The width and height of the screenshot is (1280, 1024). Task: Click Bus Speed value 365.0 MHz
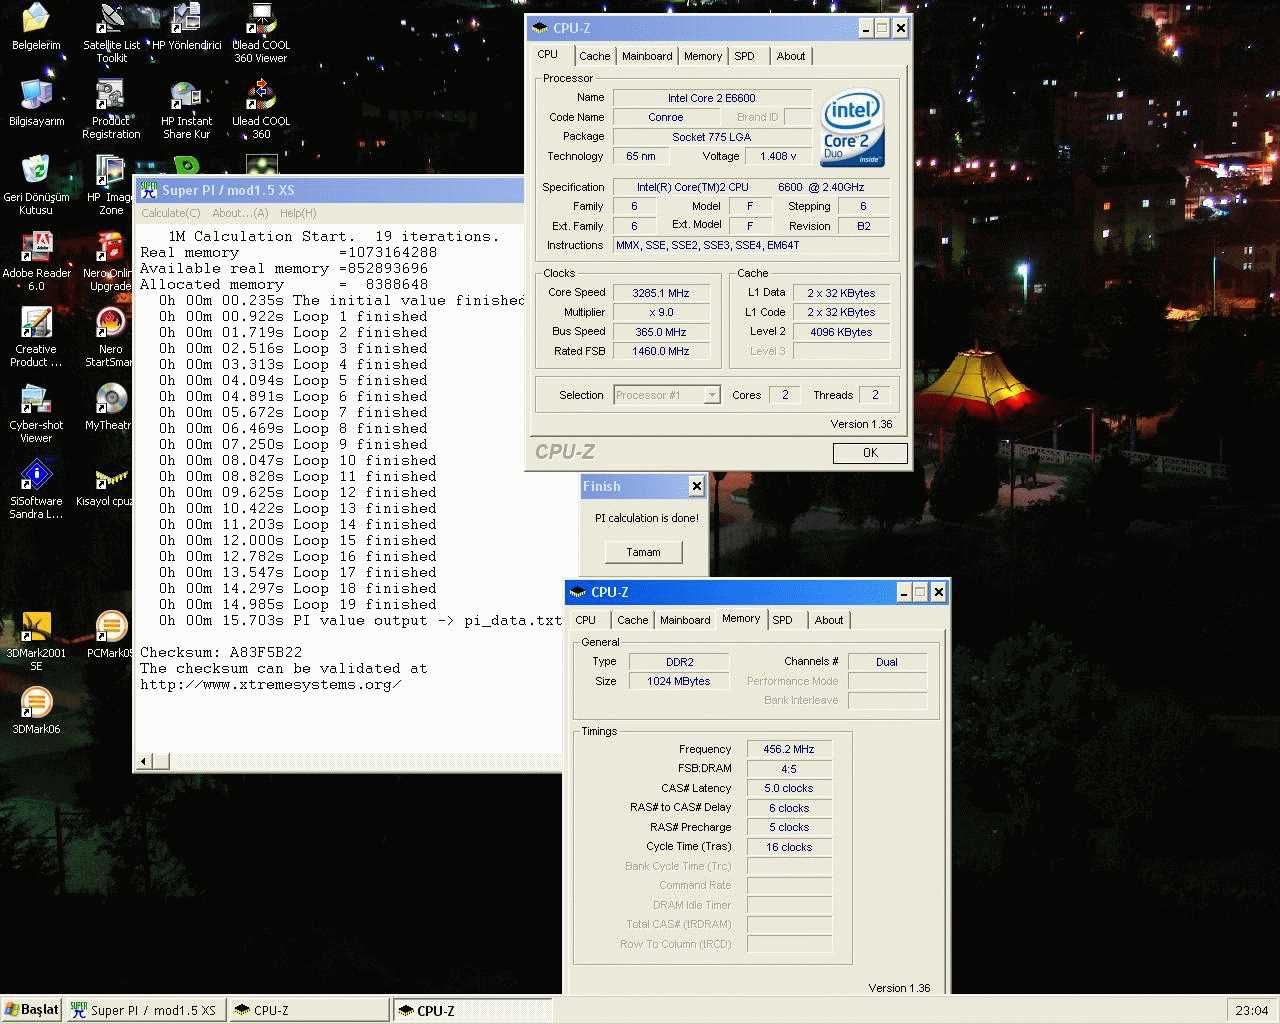pyautogui.click(x=661, y=332)
